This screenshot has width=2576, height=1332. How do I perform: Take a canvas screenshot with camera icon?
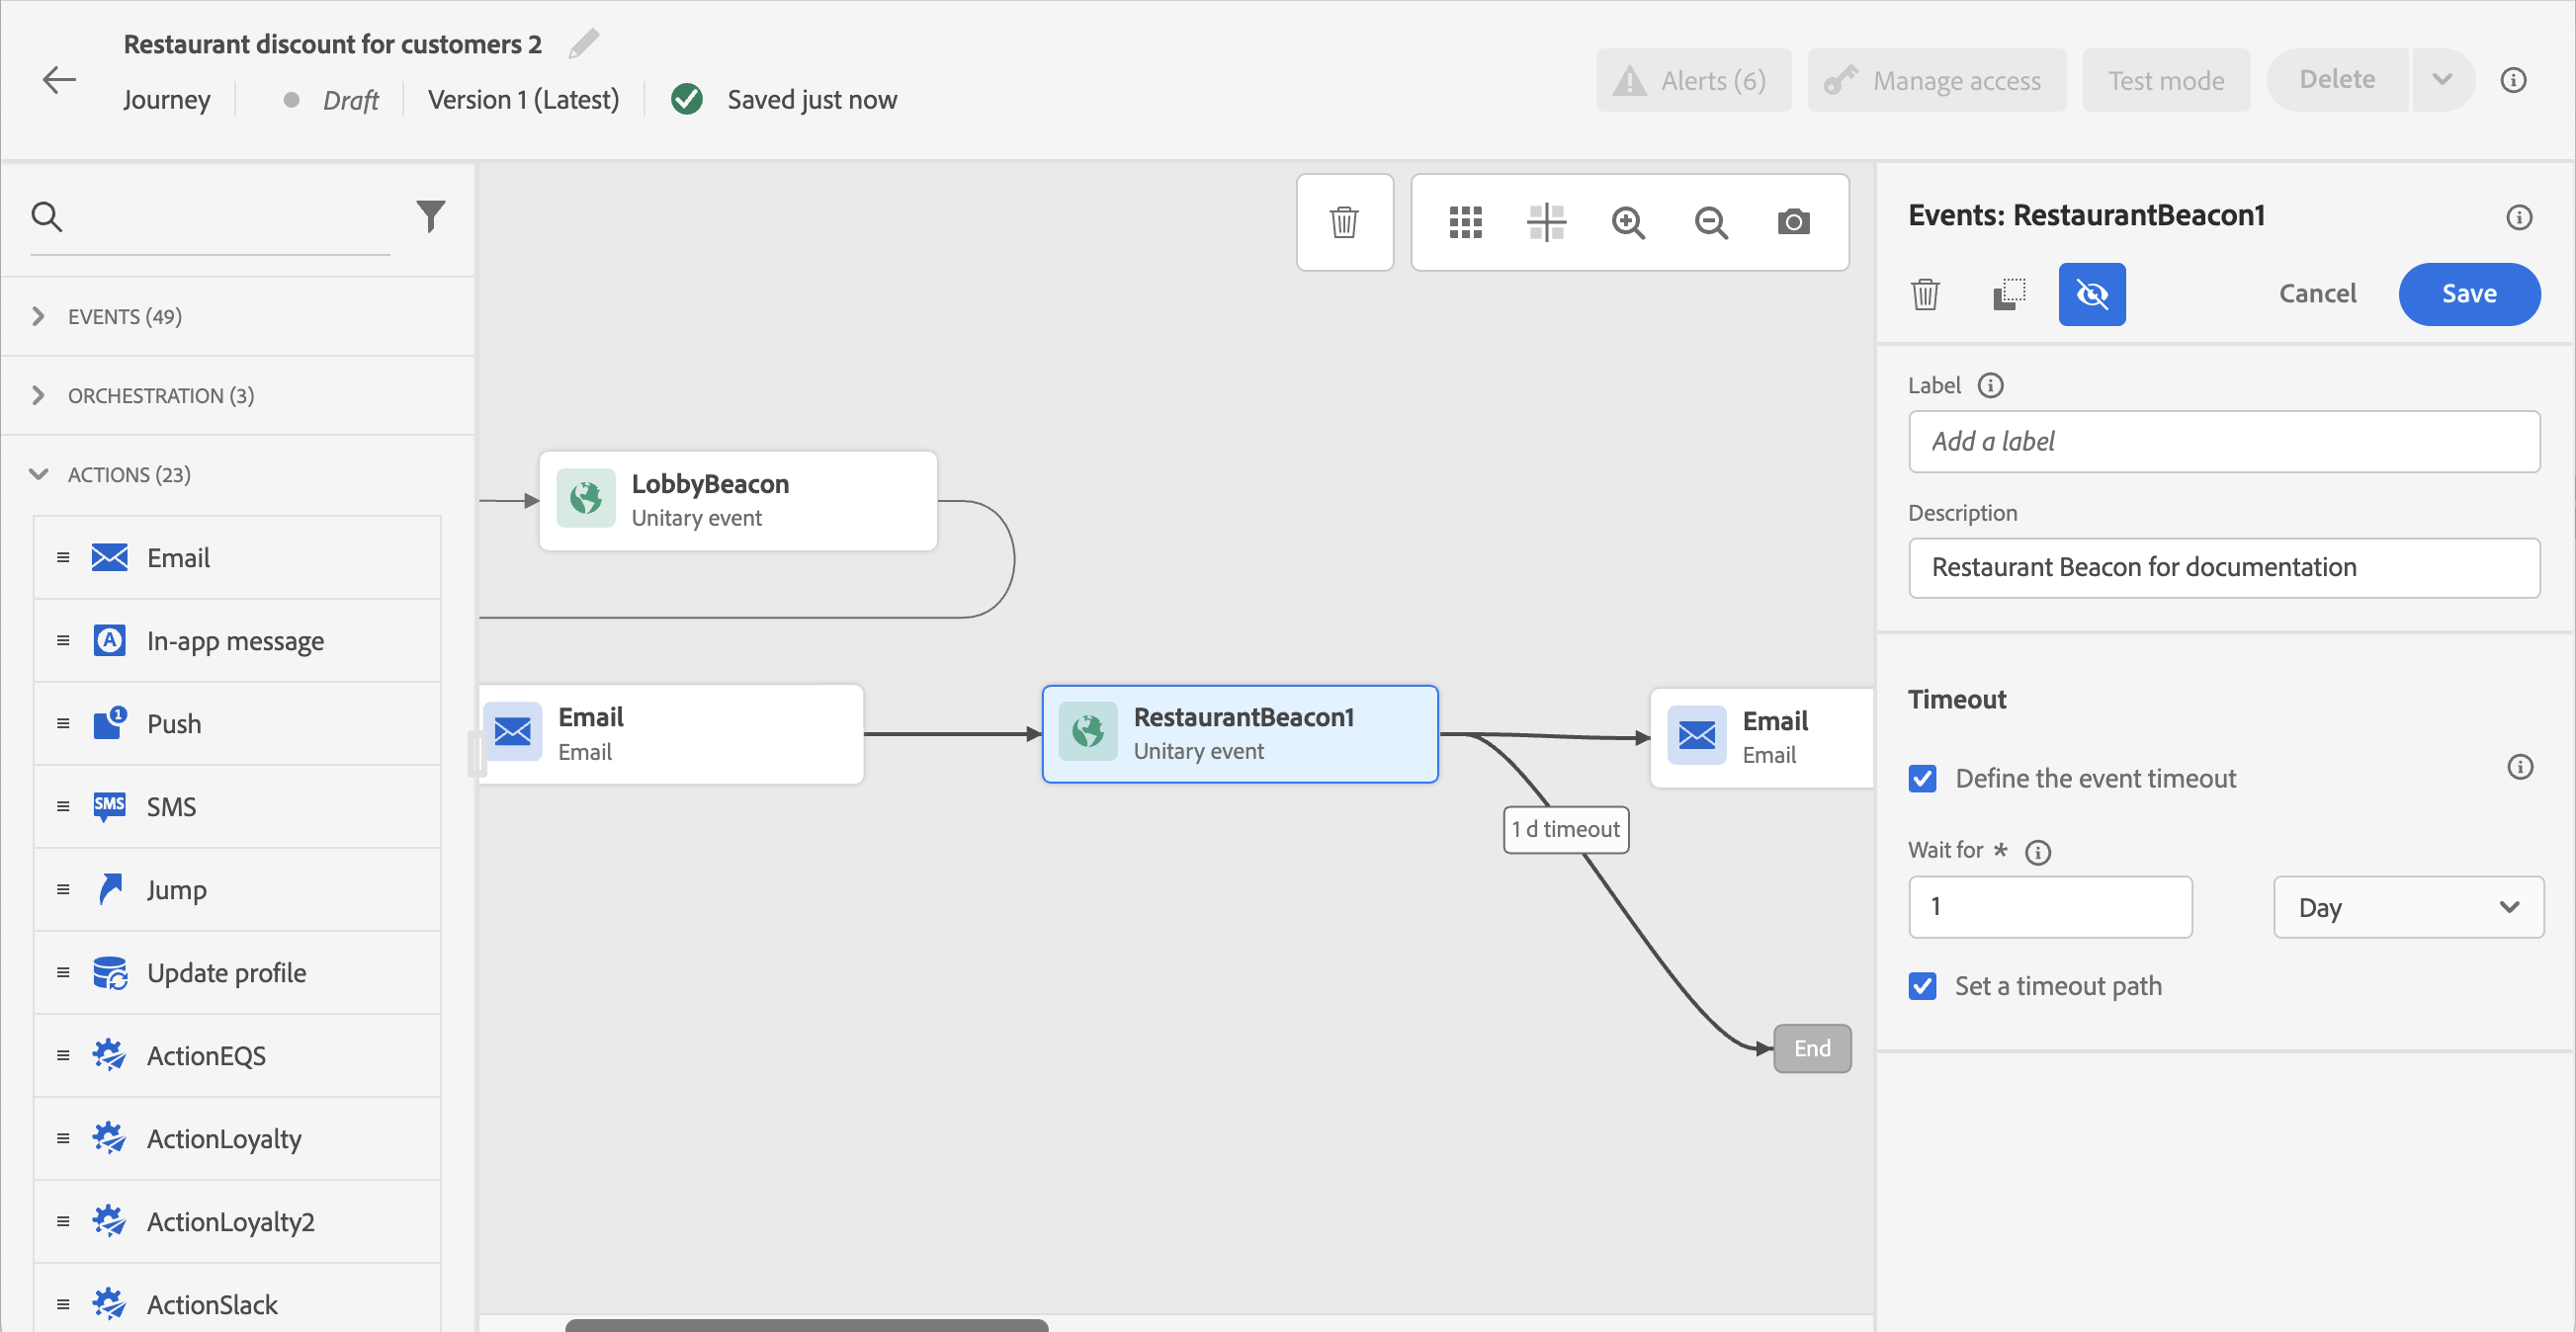pyautogui.click(x=1793, y=222)
